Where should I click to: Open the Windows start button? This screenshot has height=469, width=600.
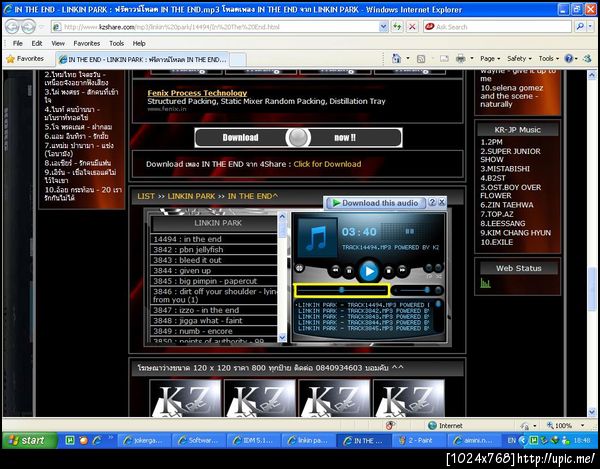coord(29,440)
